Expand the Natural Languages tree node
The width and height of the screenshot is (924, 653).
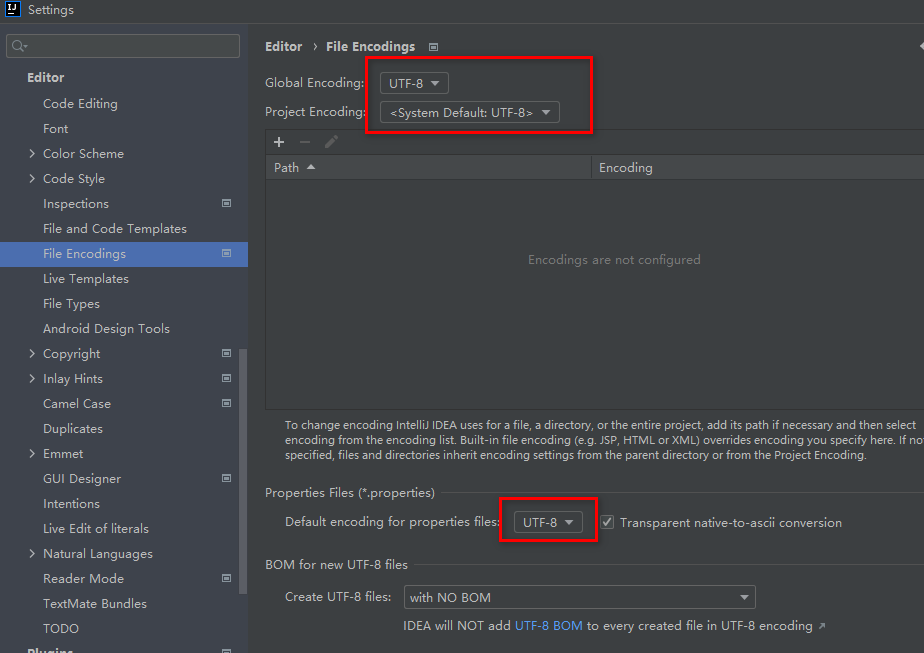32,554
